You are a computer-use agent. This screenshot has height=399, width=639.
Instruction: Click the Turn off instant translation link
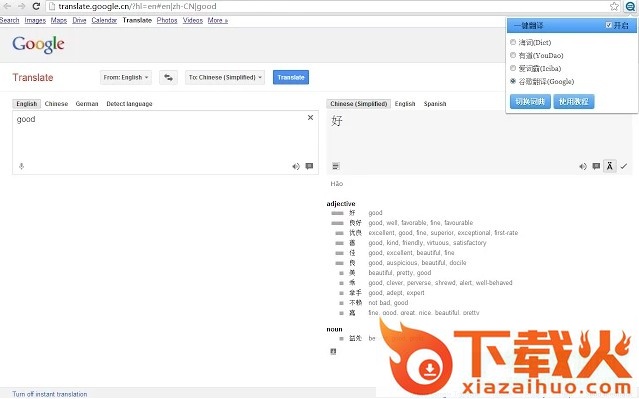(x=49, y=394)
